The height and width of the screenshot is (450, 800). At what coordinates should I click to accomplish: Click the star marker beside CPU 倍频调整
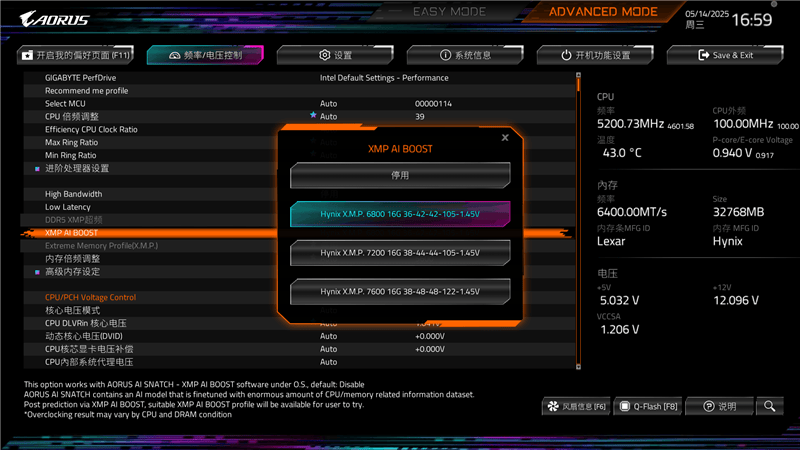pos(313,115)
